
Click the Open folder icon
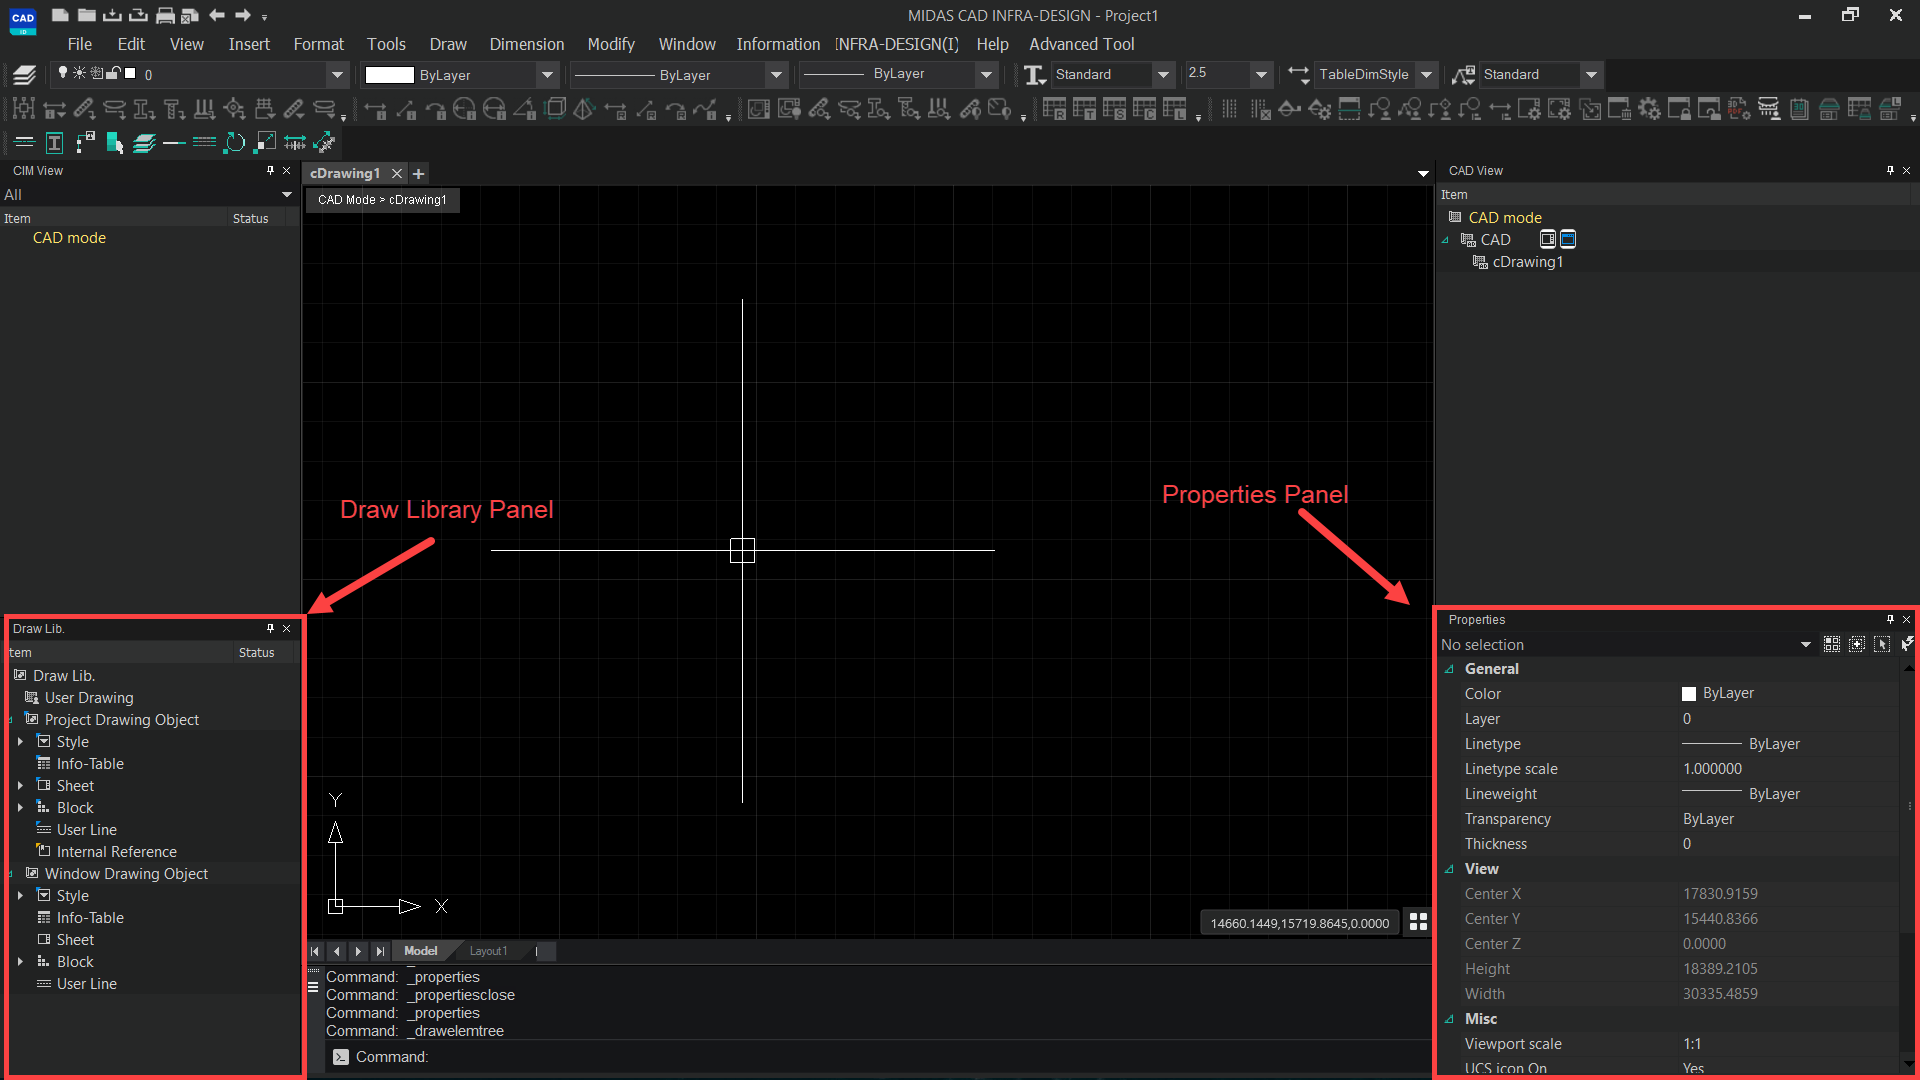(x=87, y=15)
